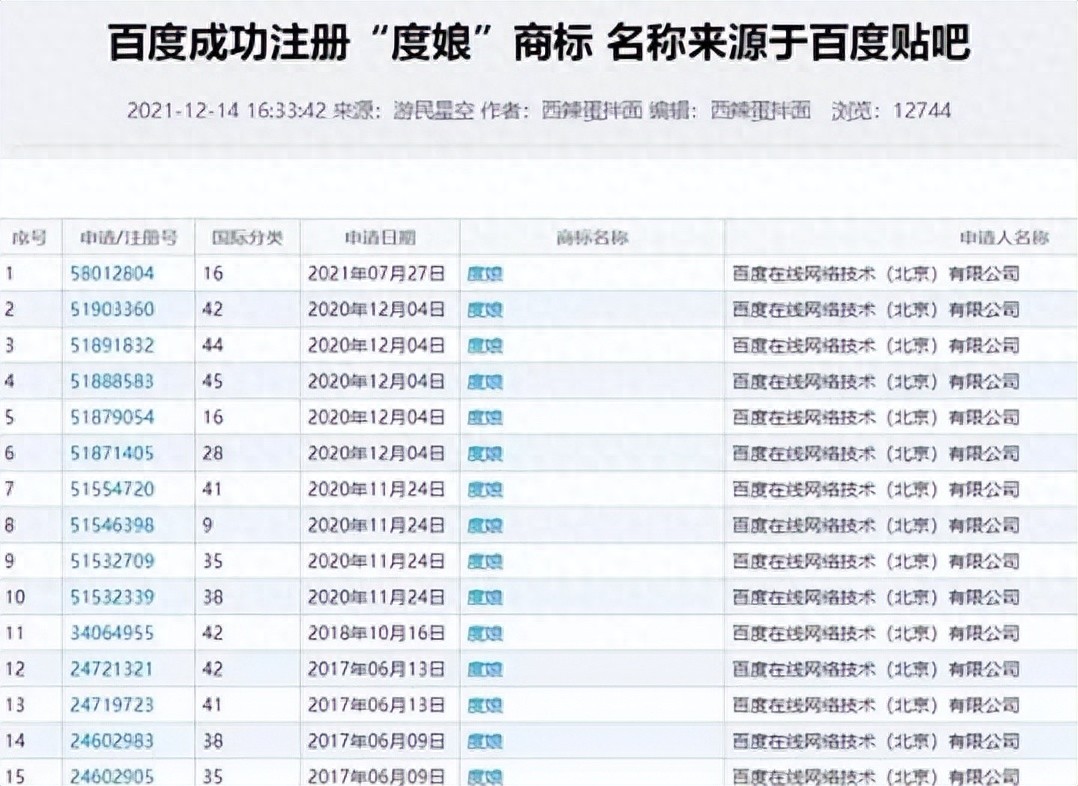
Task: Open application number 51891832
Action: point(112,345)
